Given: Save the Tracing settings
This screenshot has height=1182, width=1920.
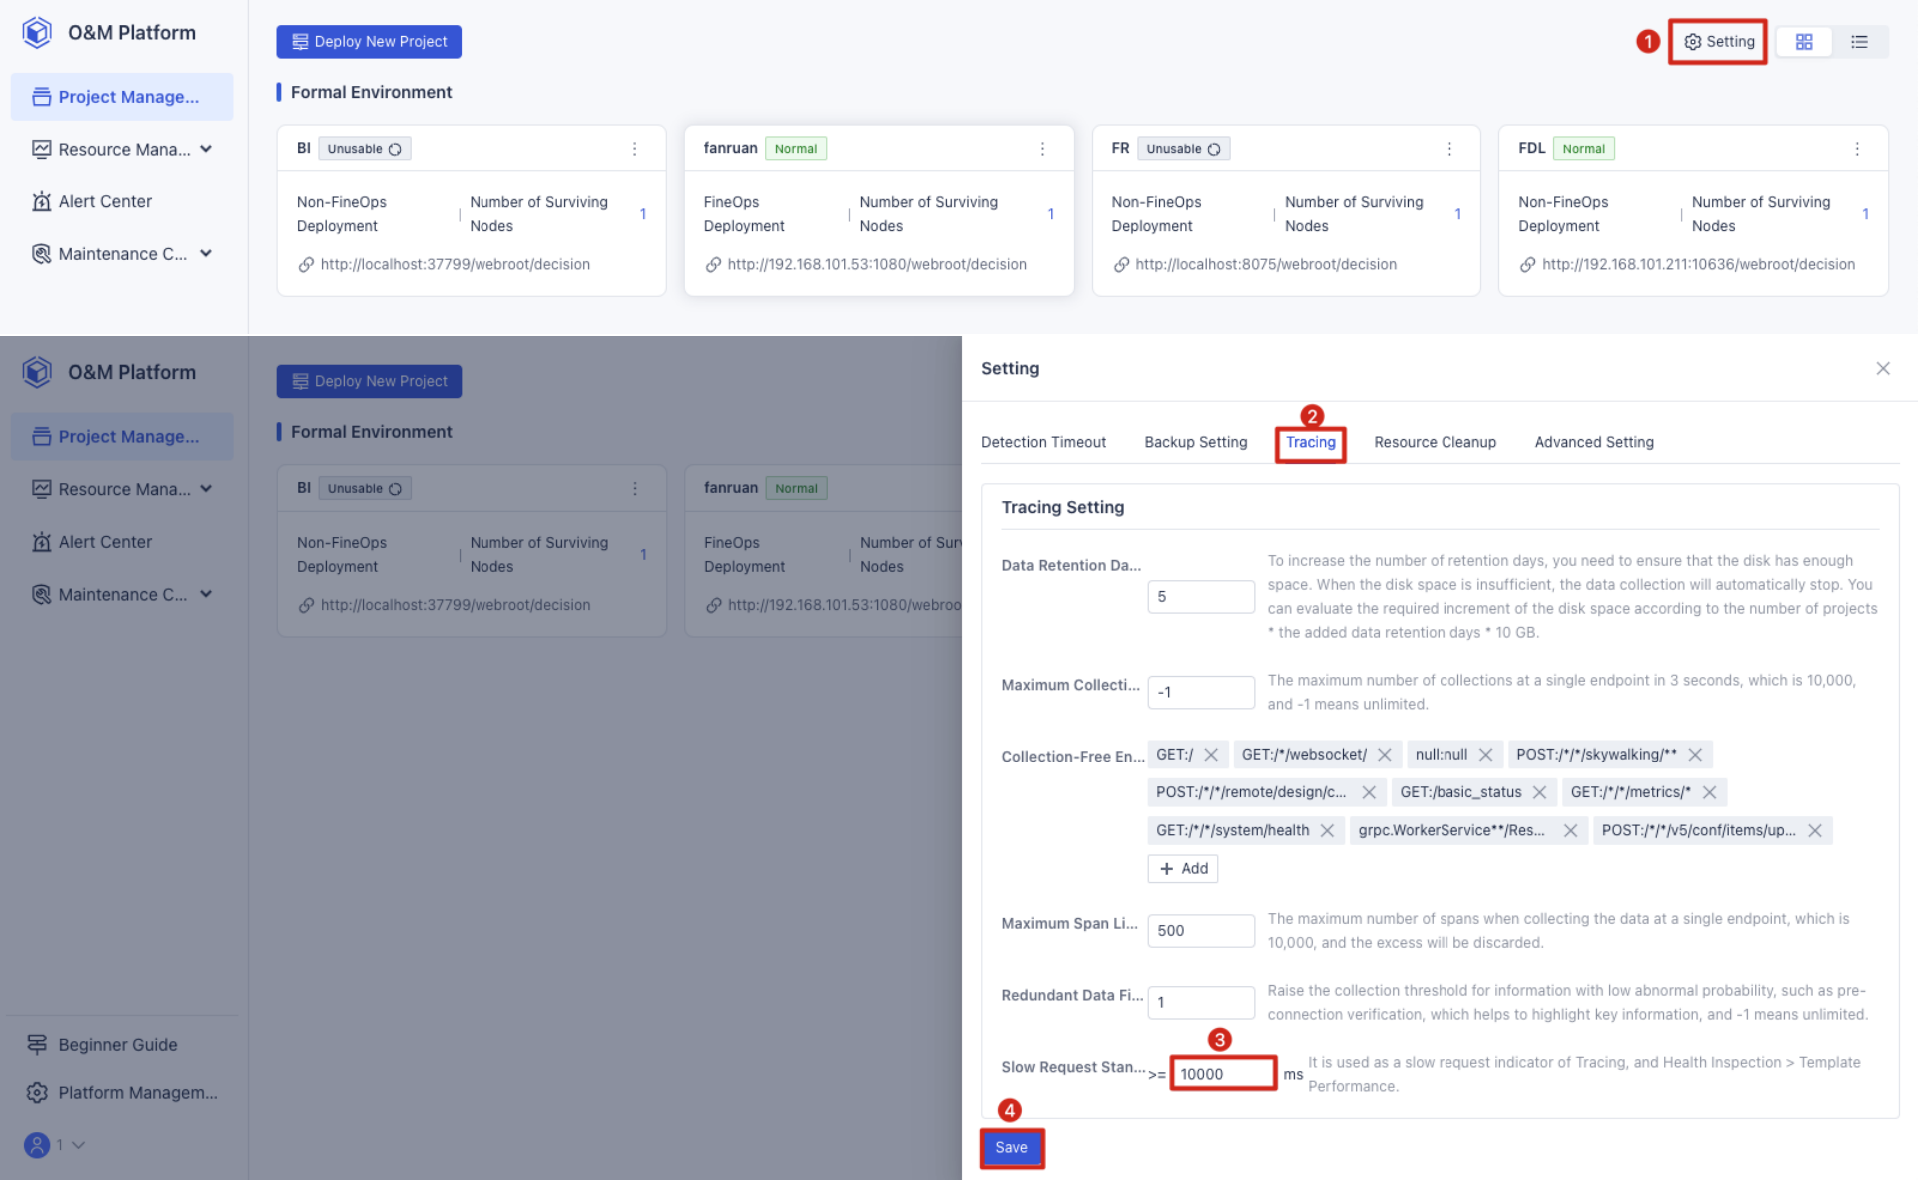Looking at the screenshot, I should pos(1011,1148).
